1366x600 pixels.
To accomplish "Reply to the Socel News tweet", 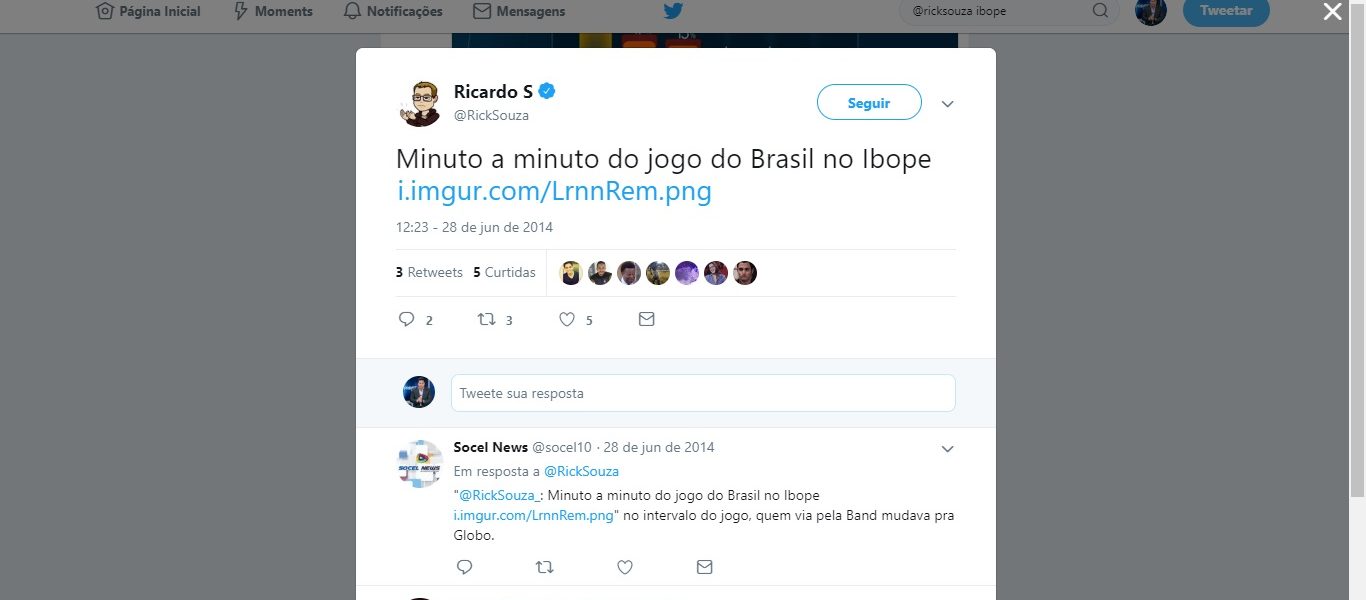I will coord(464,567).
